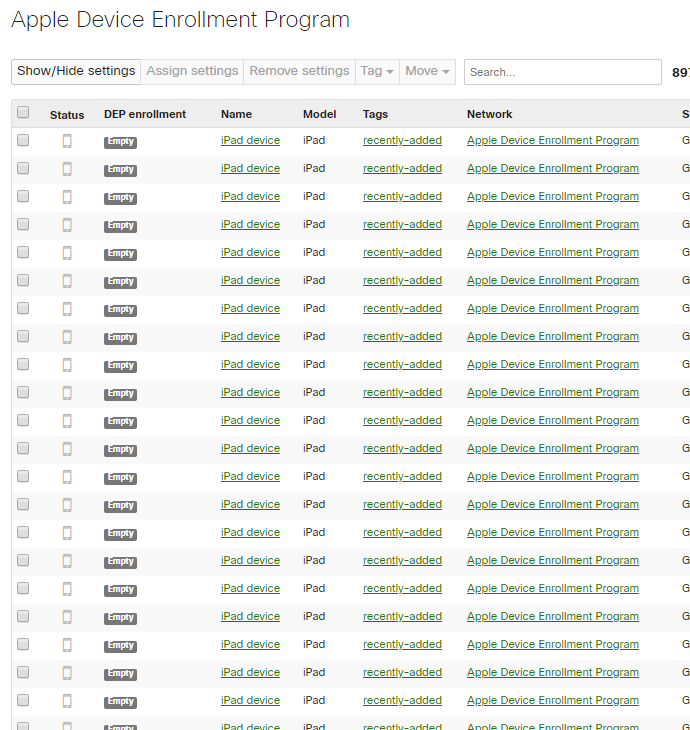Click the device status icon in fifth row

coord(67,253)
